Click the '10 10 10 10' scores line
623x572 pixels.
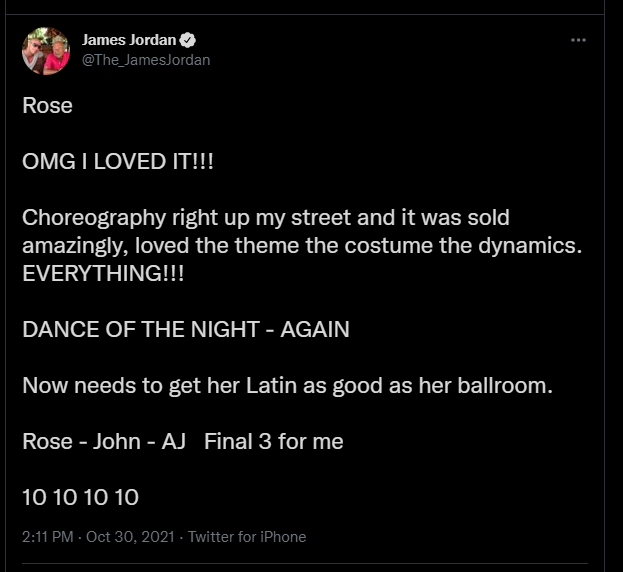pos(80,497)
